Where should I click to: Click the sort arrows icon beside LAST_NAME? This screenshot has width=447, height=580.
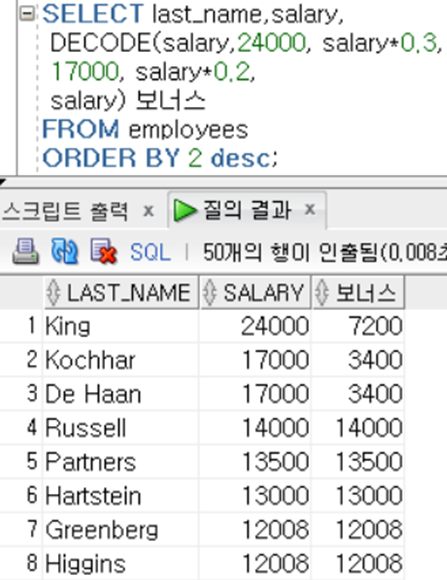[54, 293]
